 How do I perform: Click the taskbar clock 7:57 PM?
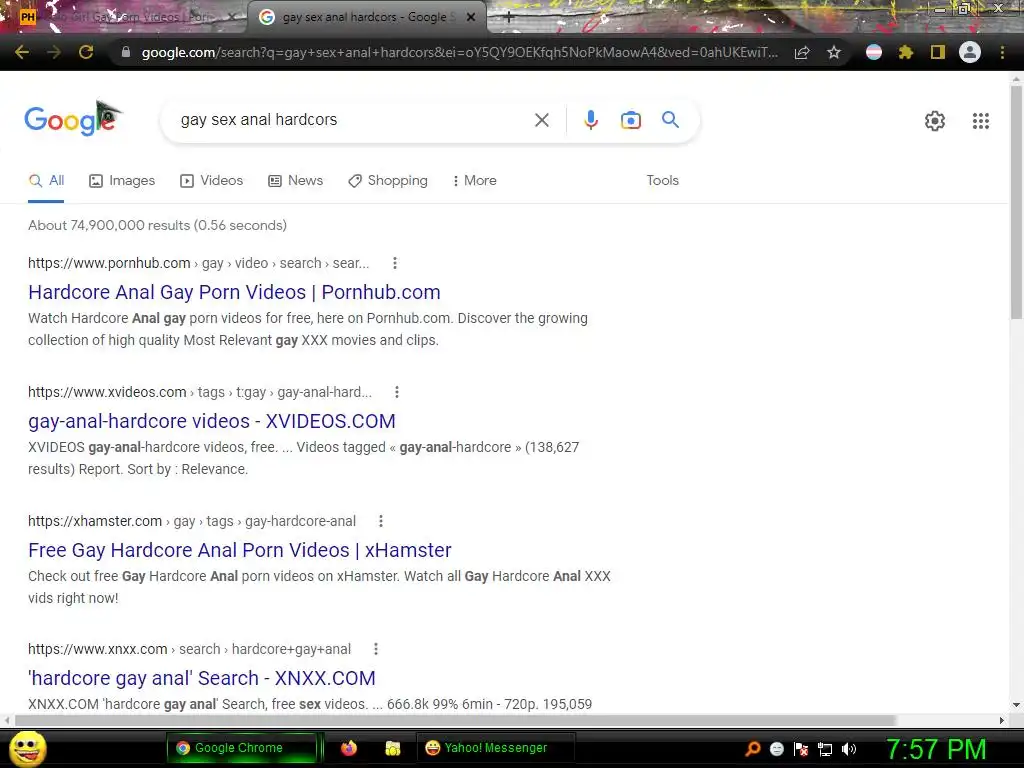coord(935,749)
